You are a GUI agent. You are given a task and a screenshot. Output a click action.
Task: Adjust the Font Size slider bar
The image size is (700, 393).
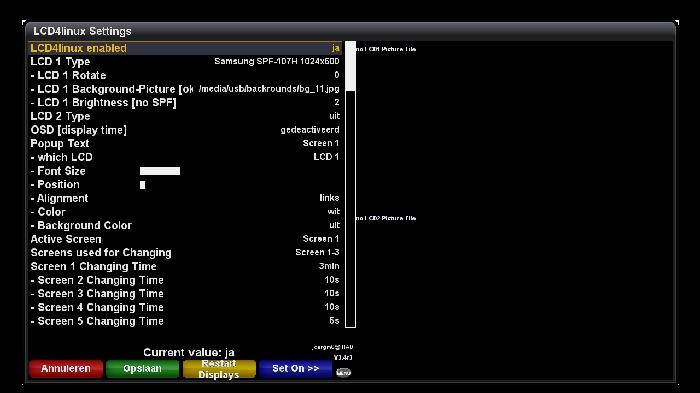(160, 171)
